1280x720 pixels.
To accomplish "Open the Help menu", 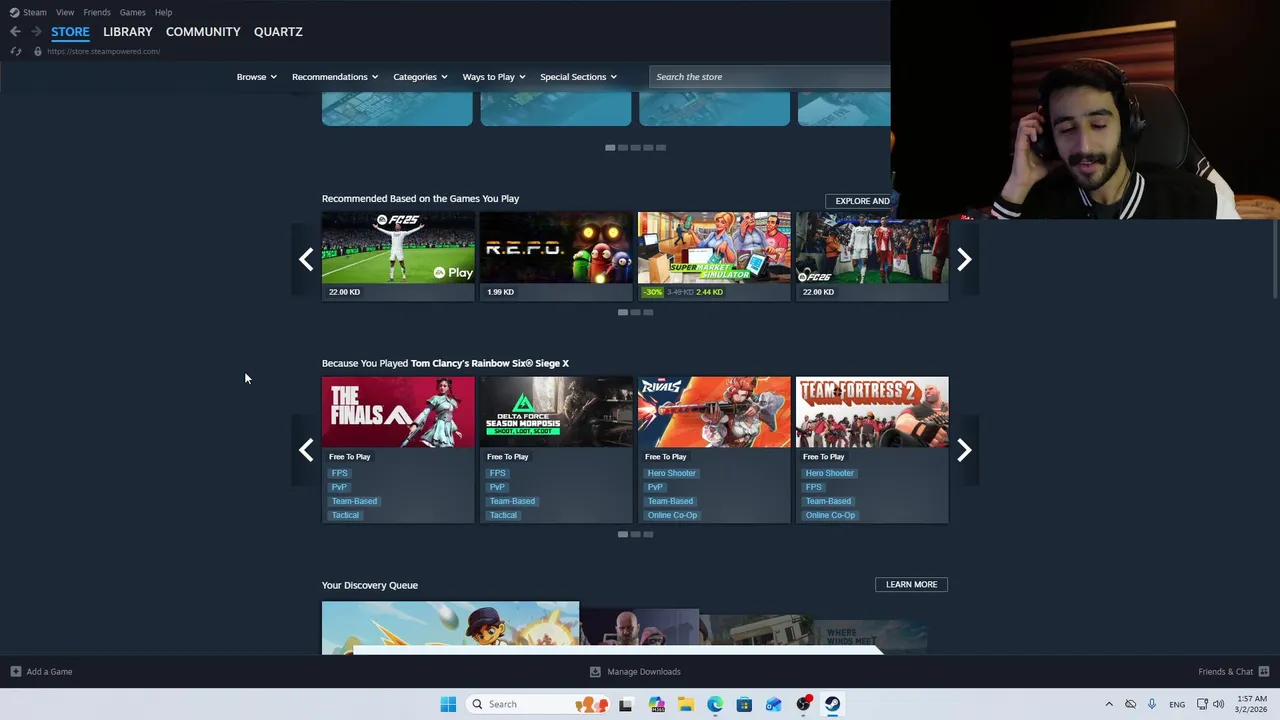I will point(164,12).
